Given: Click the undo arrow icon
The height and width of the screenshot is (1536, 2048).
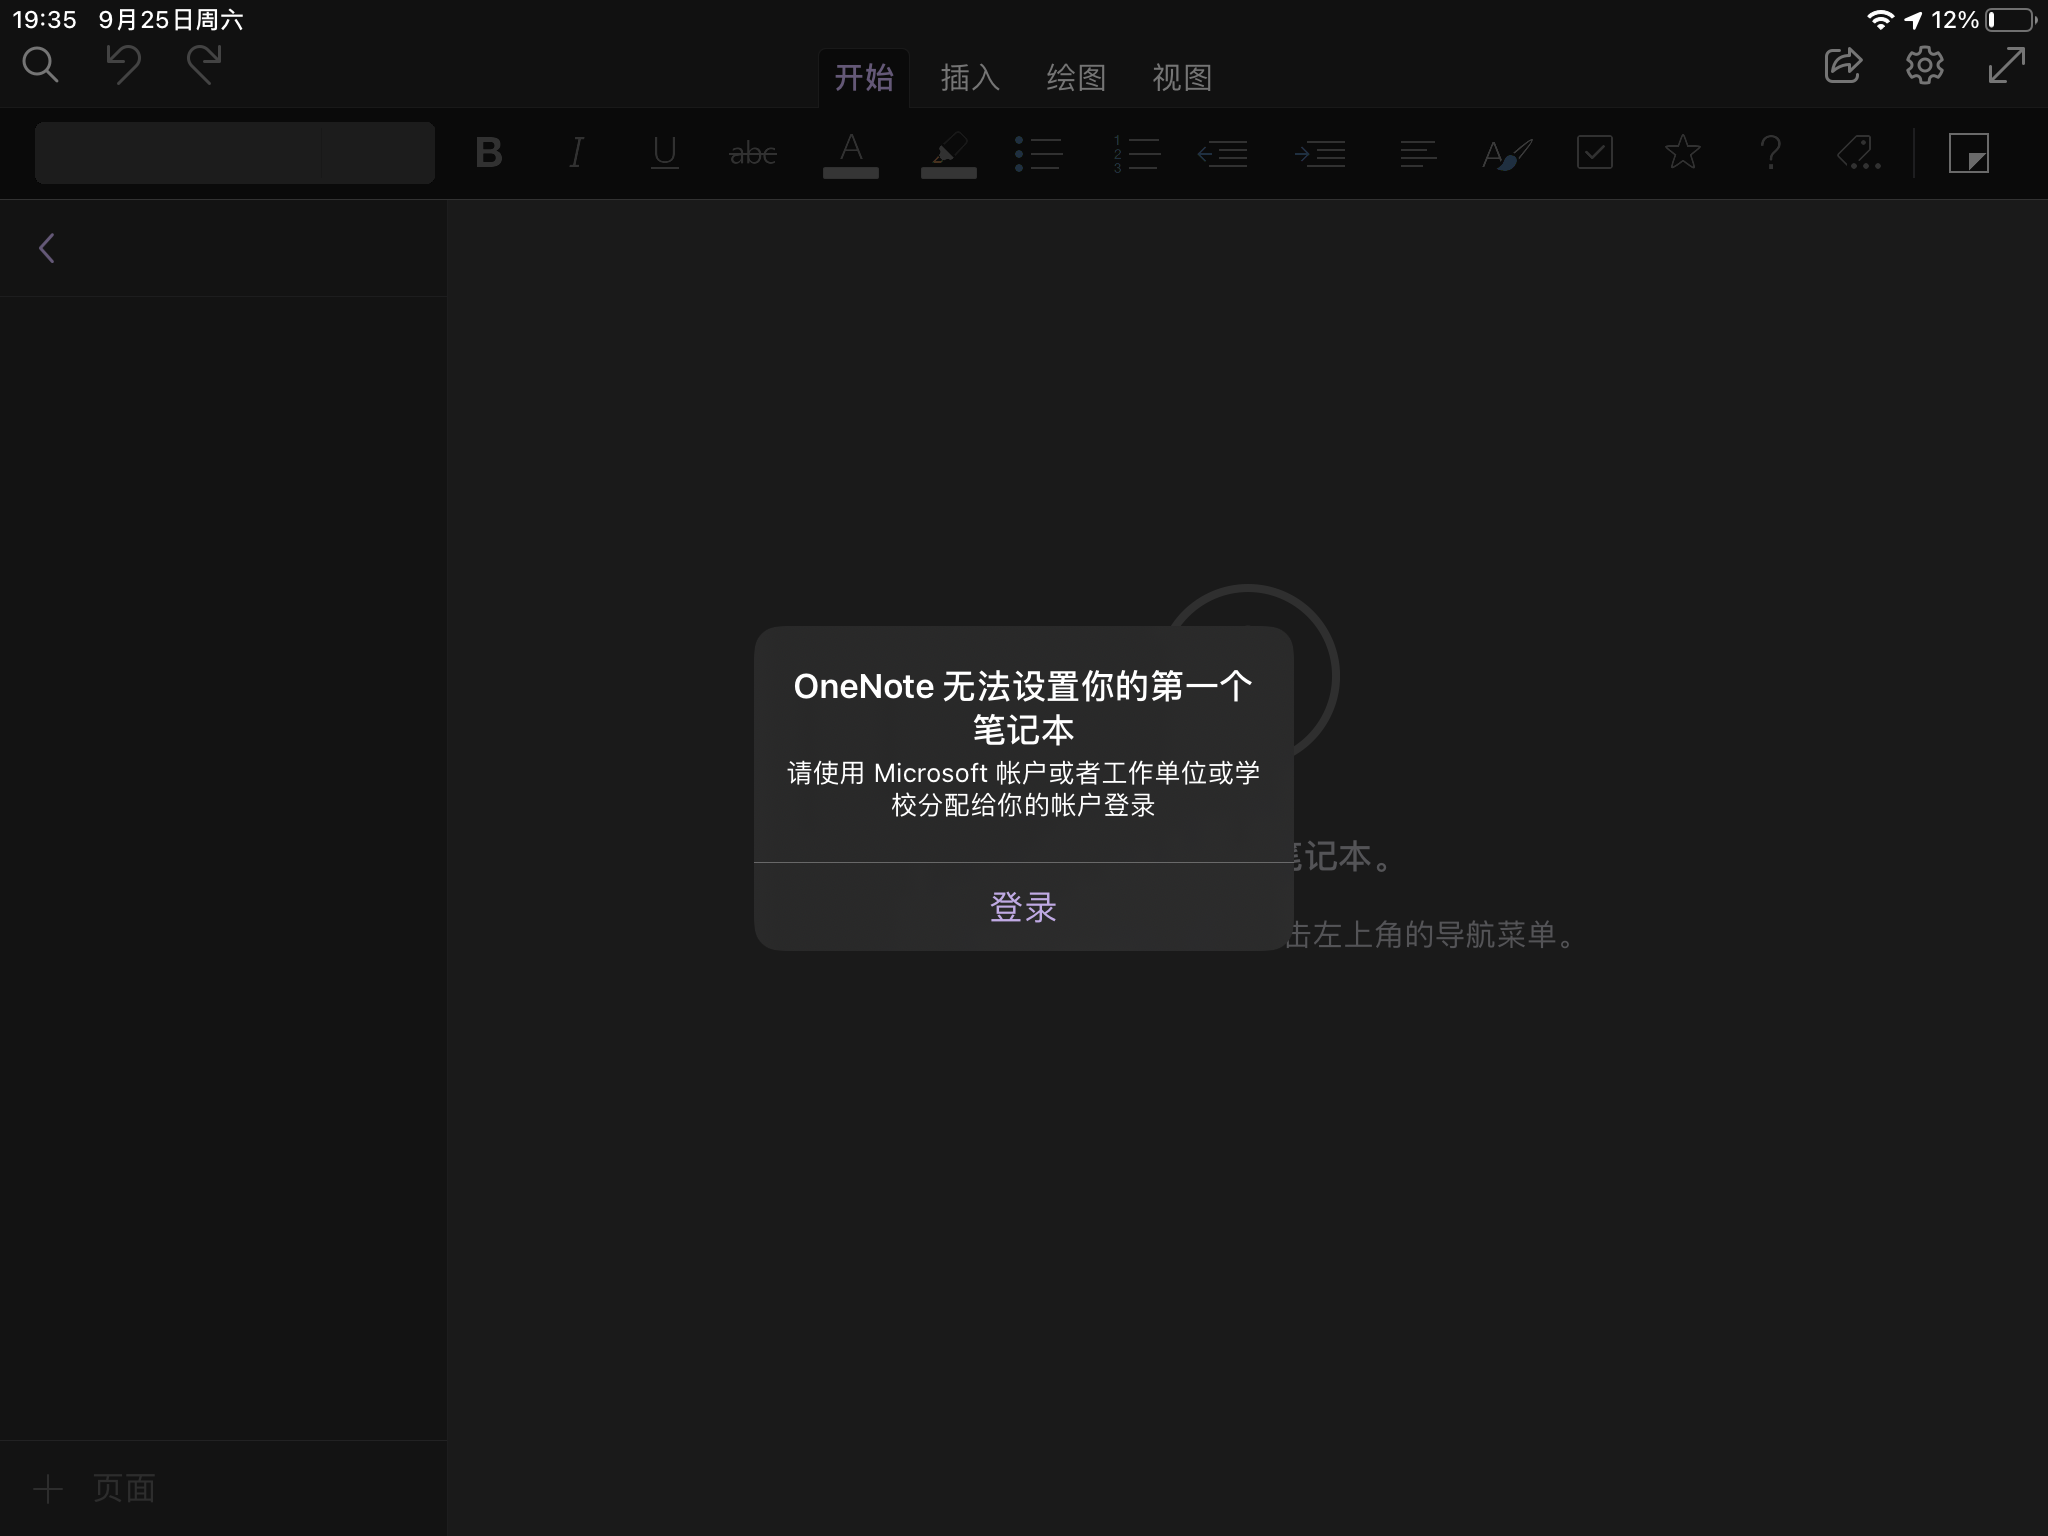Looking at the screenshot, I should click(x=123, y=66).
